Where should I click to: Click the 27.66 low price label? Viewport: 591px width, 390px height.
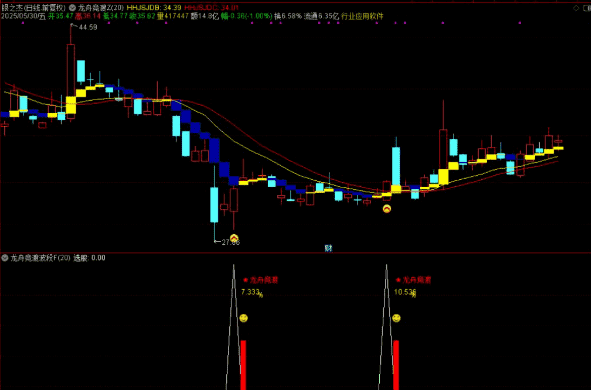(x=230, y=242)
